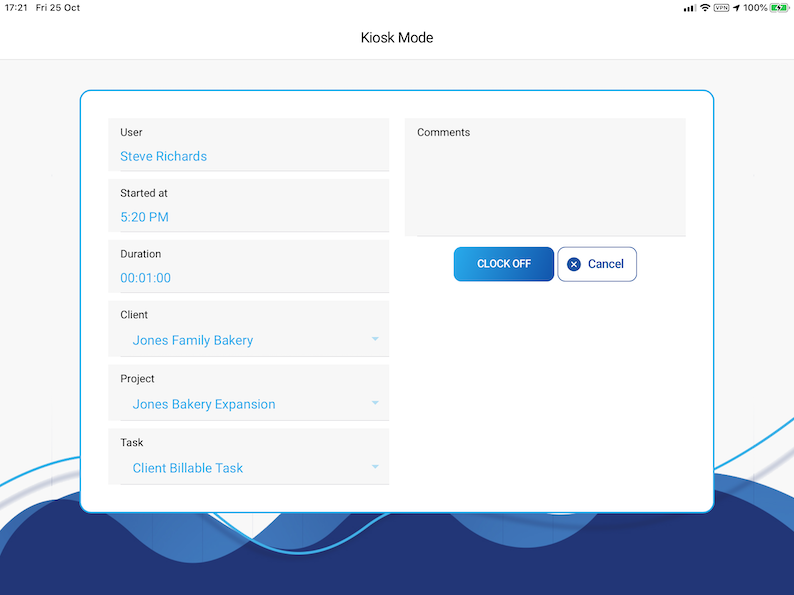
Task: Select the Steve Richards user field
Action: tap(164, 156)
